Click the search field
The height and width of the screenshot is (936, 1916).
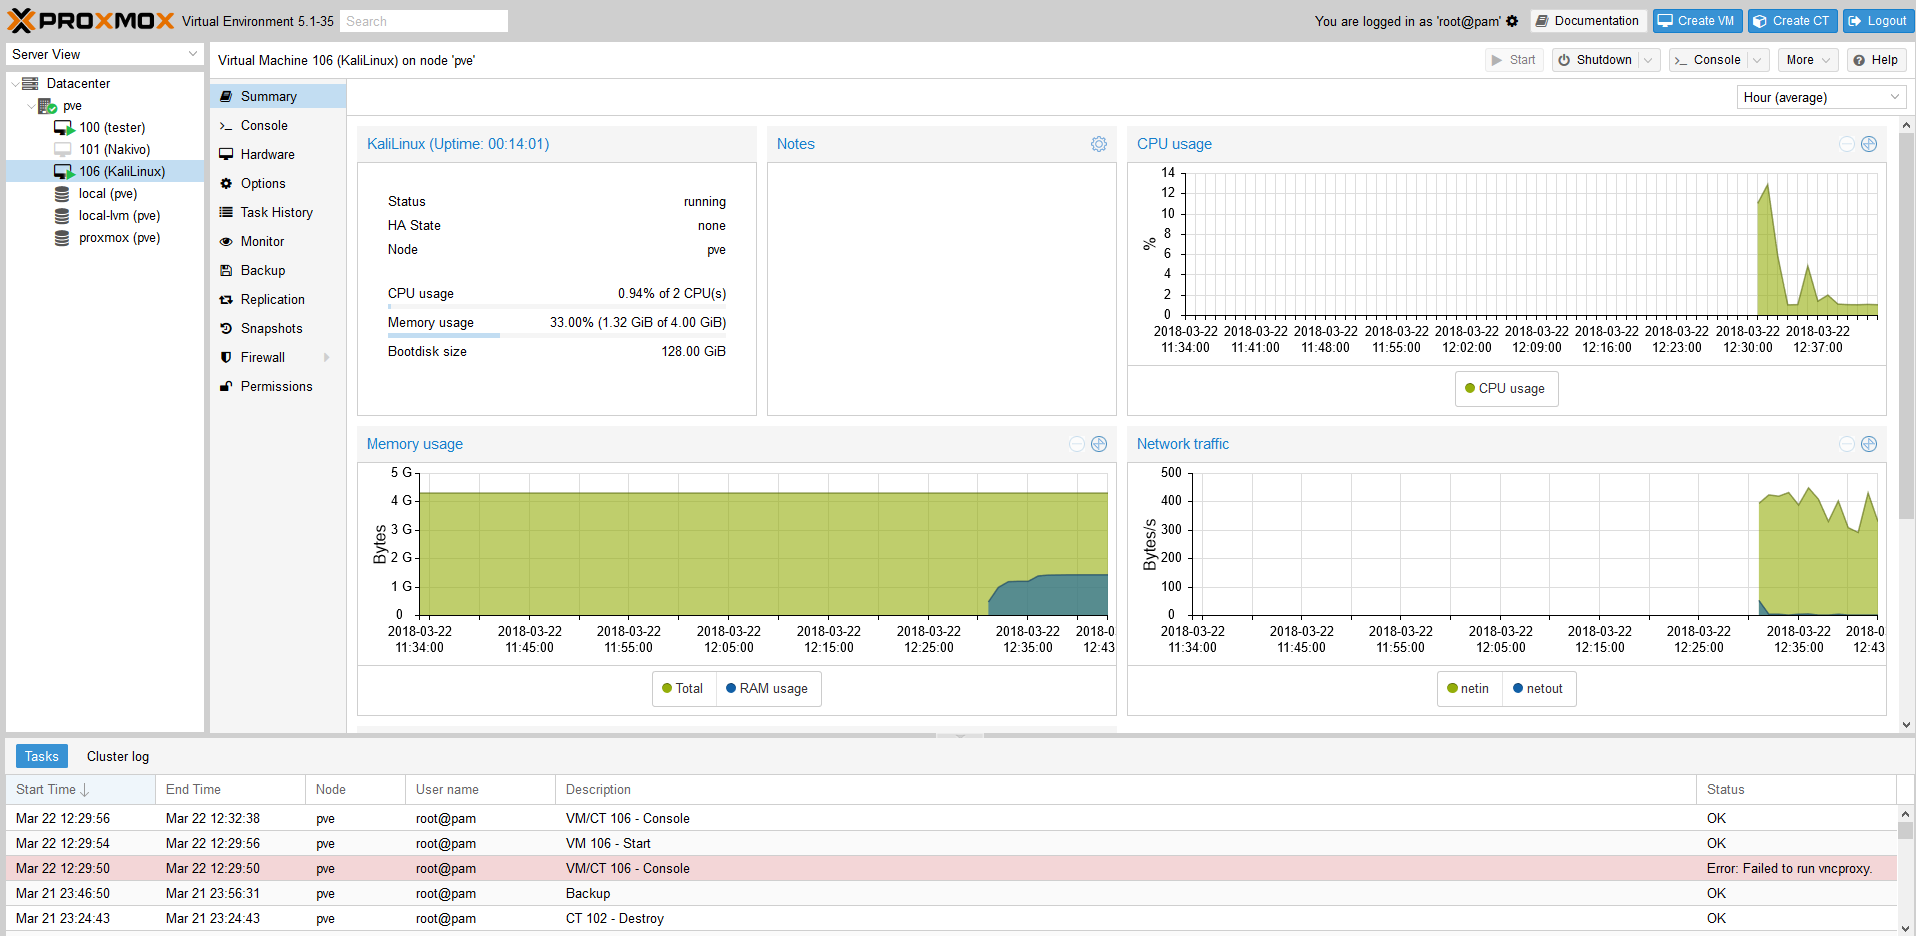pos(424,21)
